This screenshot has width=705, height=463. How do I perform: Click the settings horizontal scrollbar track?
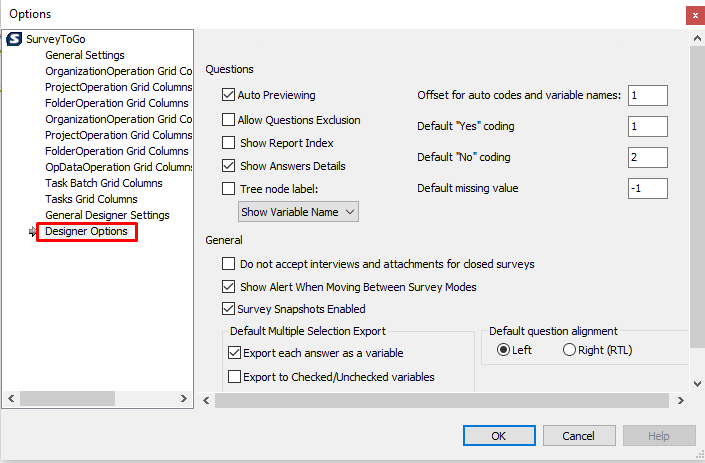pyautogui.click(x=442, y=401)
